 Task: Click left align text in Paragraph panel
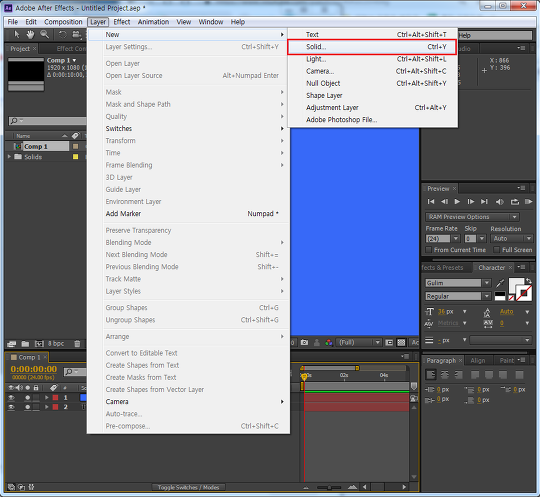tap(431, 374)
